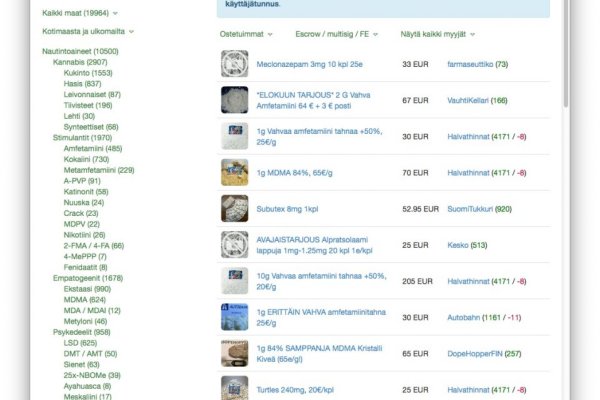Select the Ayahuasca (8) subcategory
Viewport: 600px width, 400px height.
pyautogui.click(x=87, y=386)
